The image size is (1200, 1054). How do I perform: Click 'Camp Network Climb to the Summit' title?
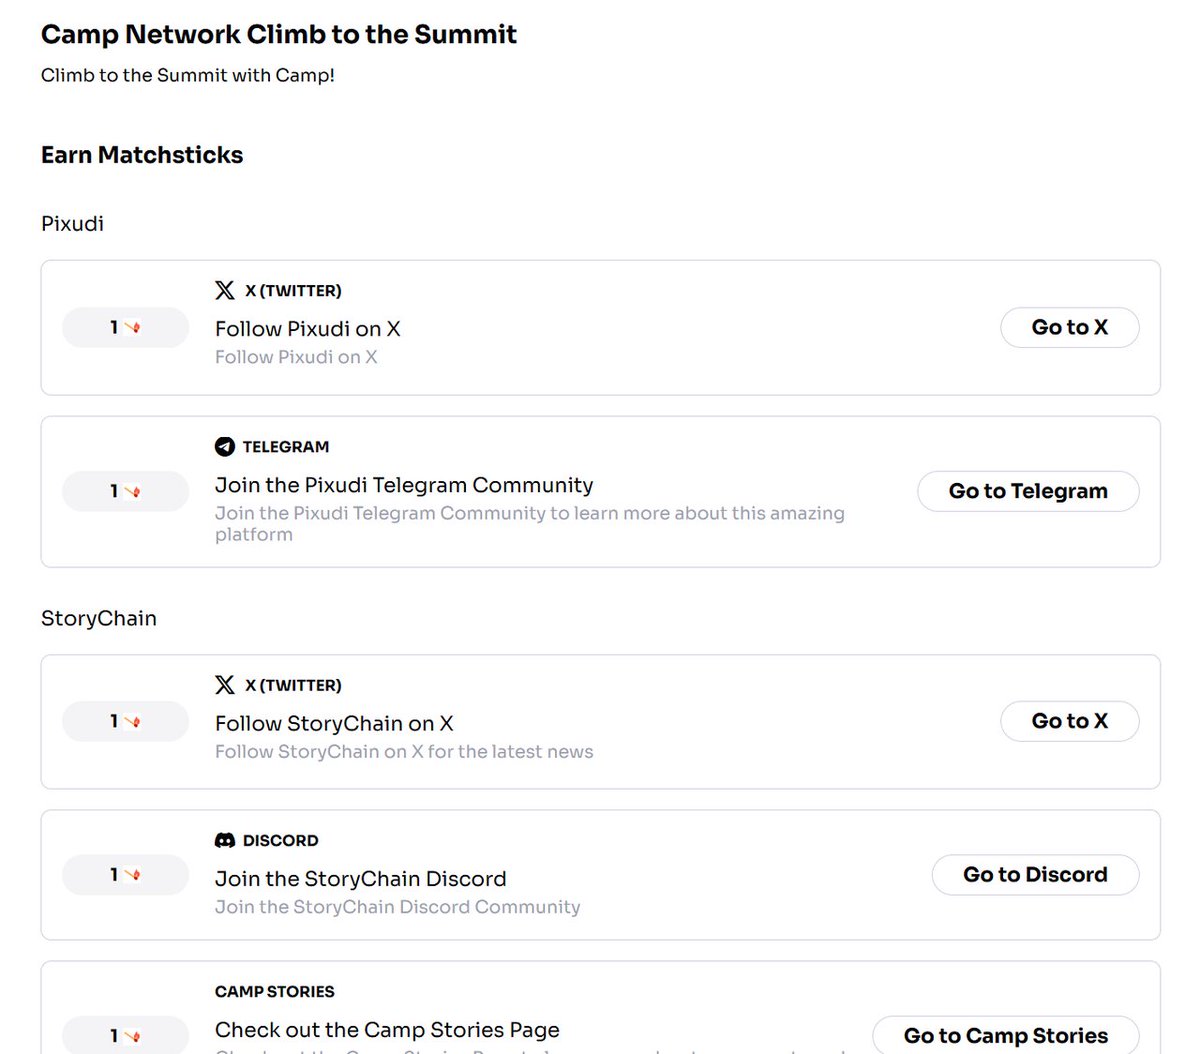coord(279,34)
